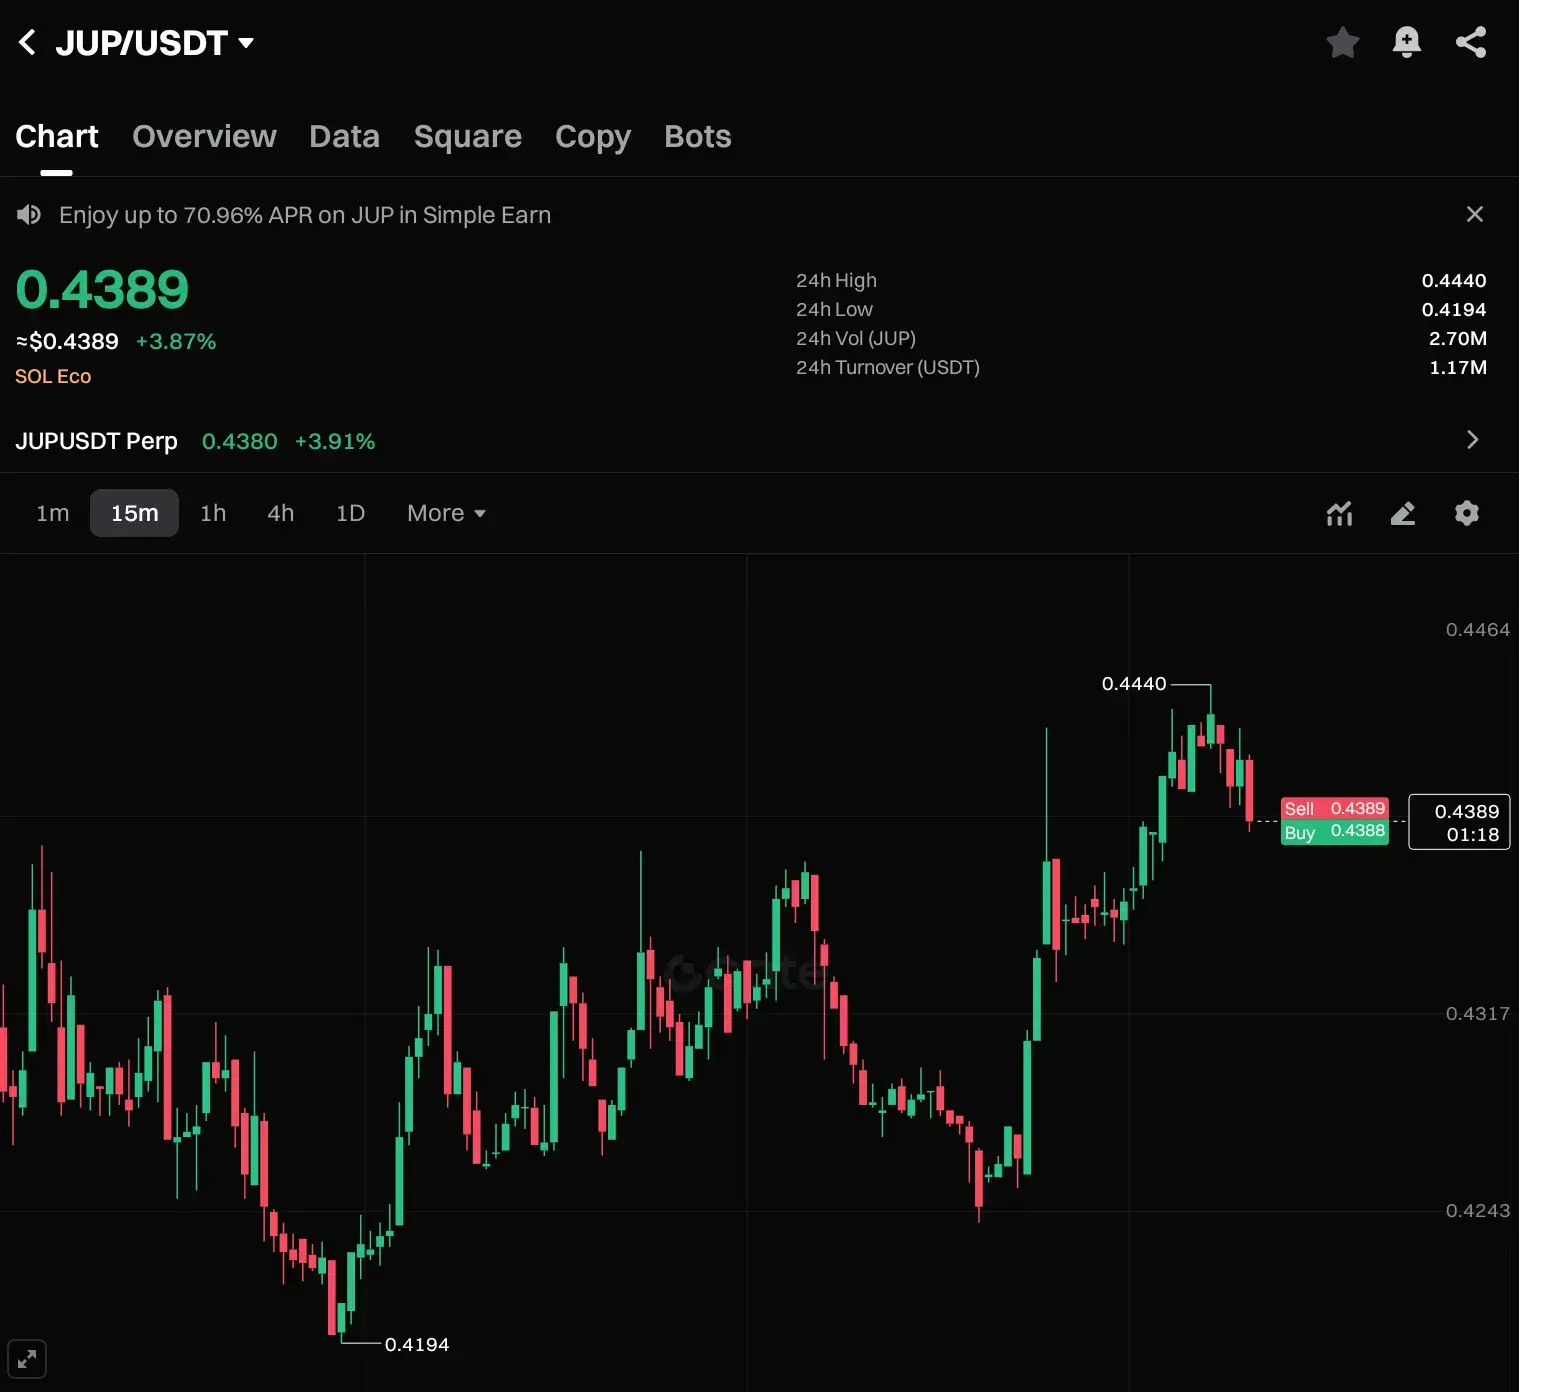The image size is (1550, 1392).
Task: Click the 24h Low value 0.4194
Action: pyautogui.click(x=1454, y=310)
